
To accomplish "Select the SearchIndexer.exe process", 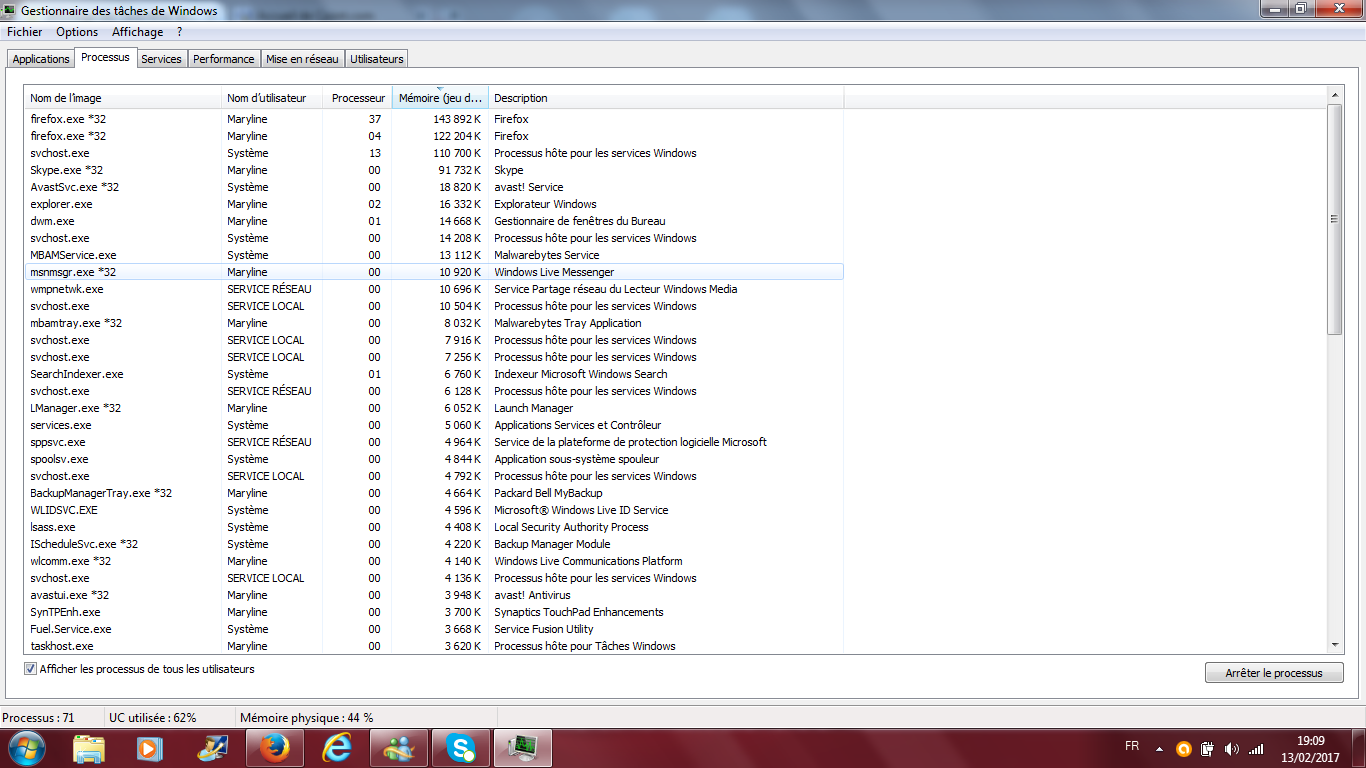I will click(x=434, y=374).
